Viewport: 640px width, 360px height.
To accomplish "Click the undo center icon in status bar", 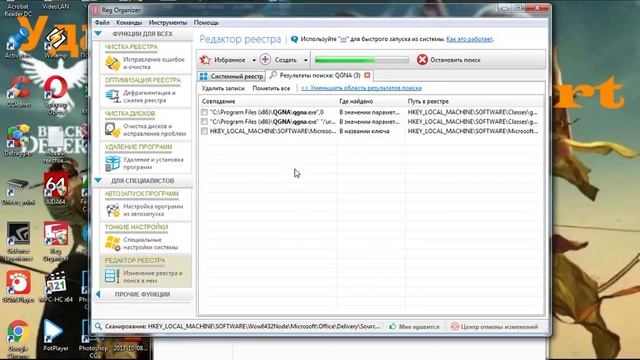I will tap(455, 327).
